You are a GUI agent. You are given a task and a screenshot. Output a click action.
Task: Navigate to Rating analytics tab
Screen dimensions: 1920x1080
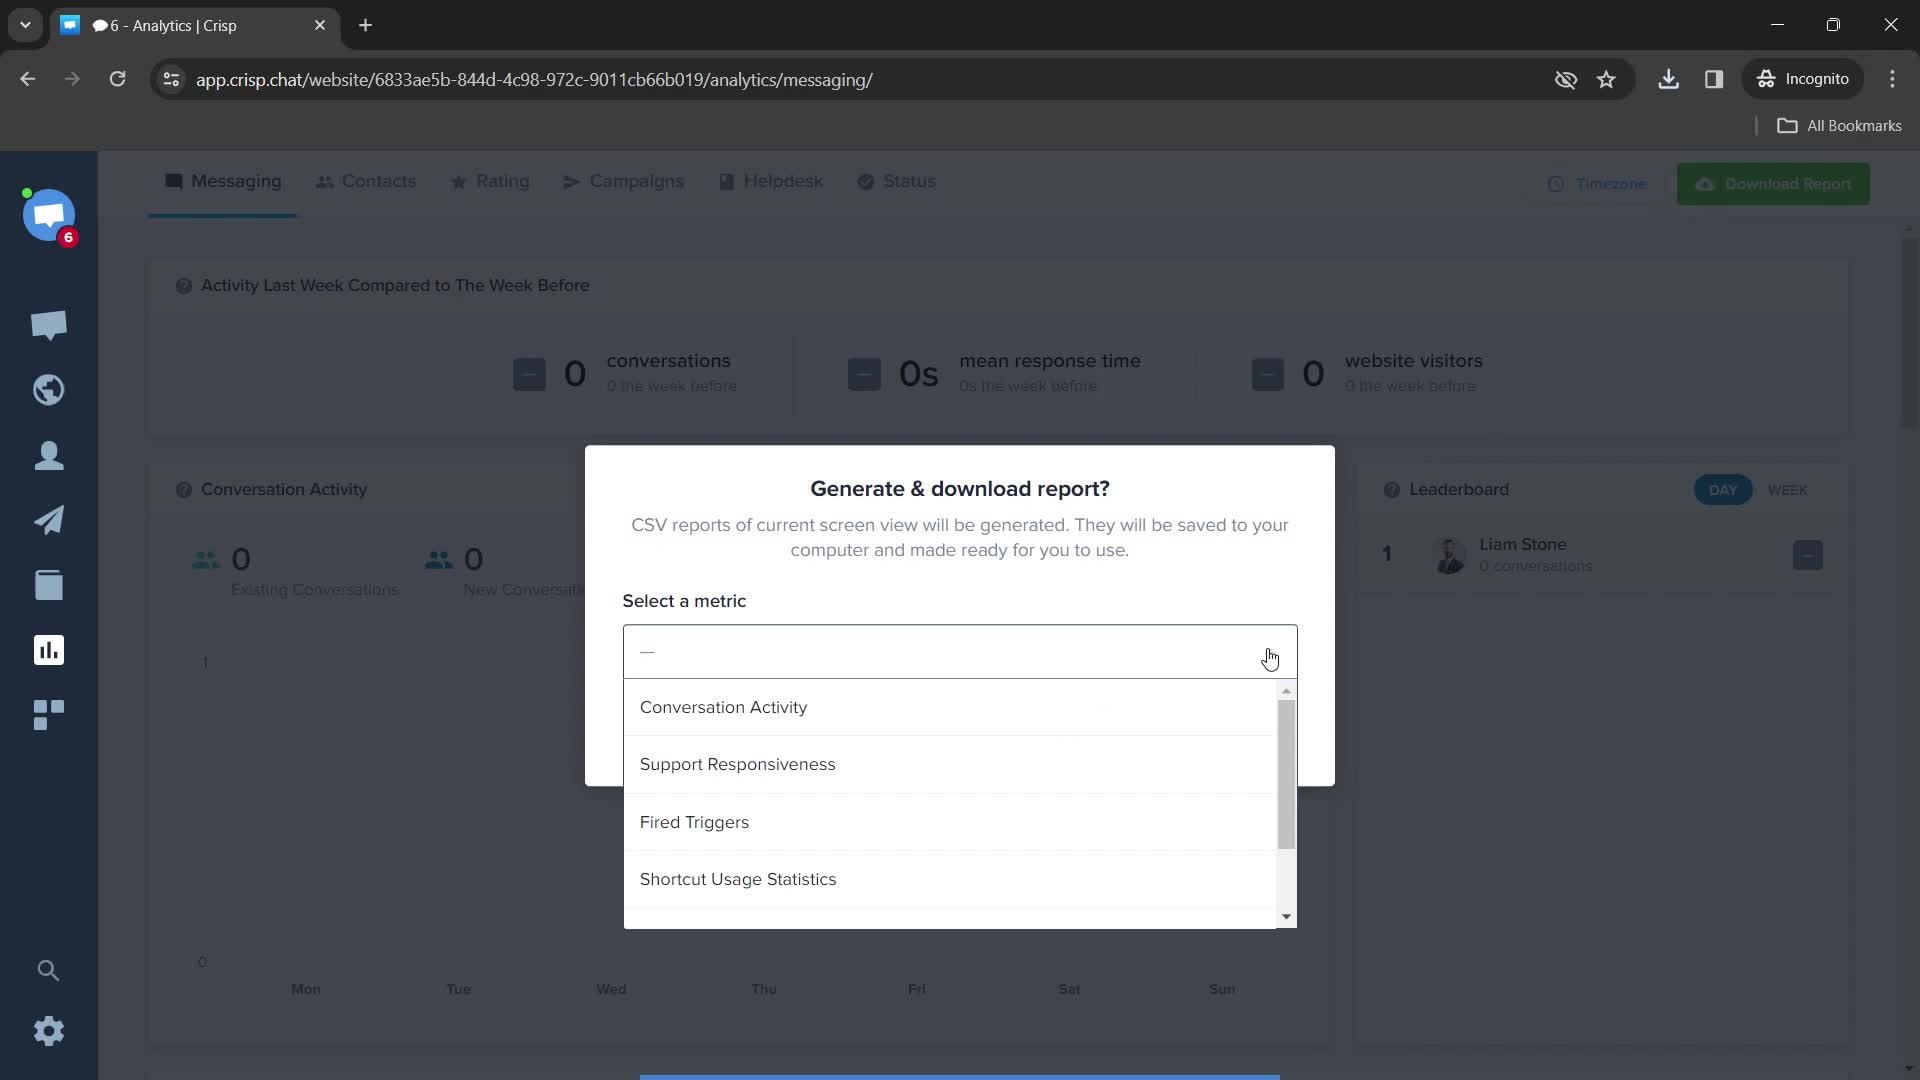coord(504,181)
